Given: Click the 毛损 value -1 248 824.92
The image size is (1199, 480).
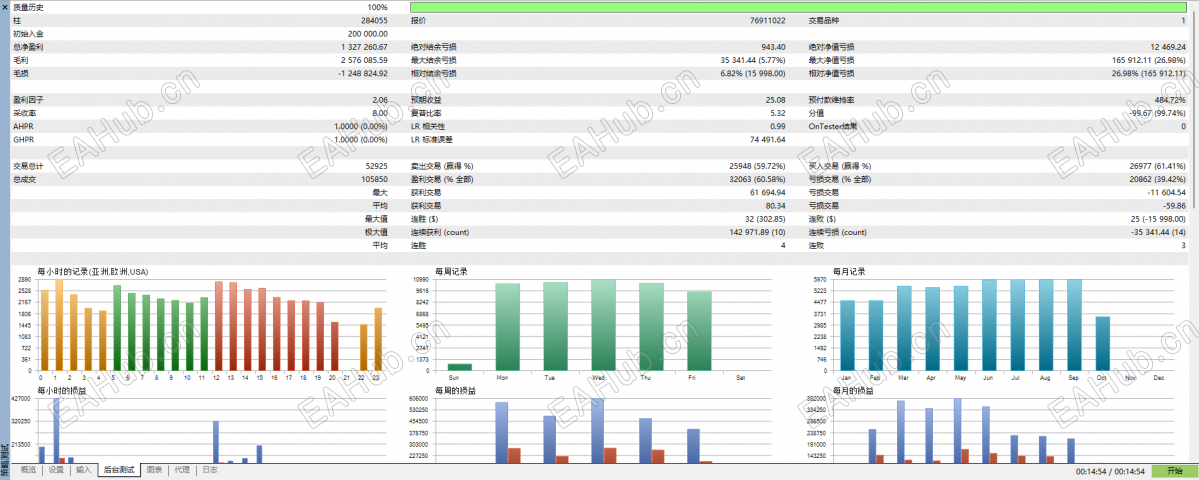Looking at the screenshot, I should 363,73.
